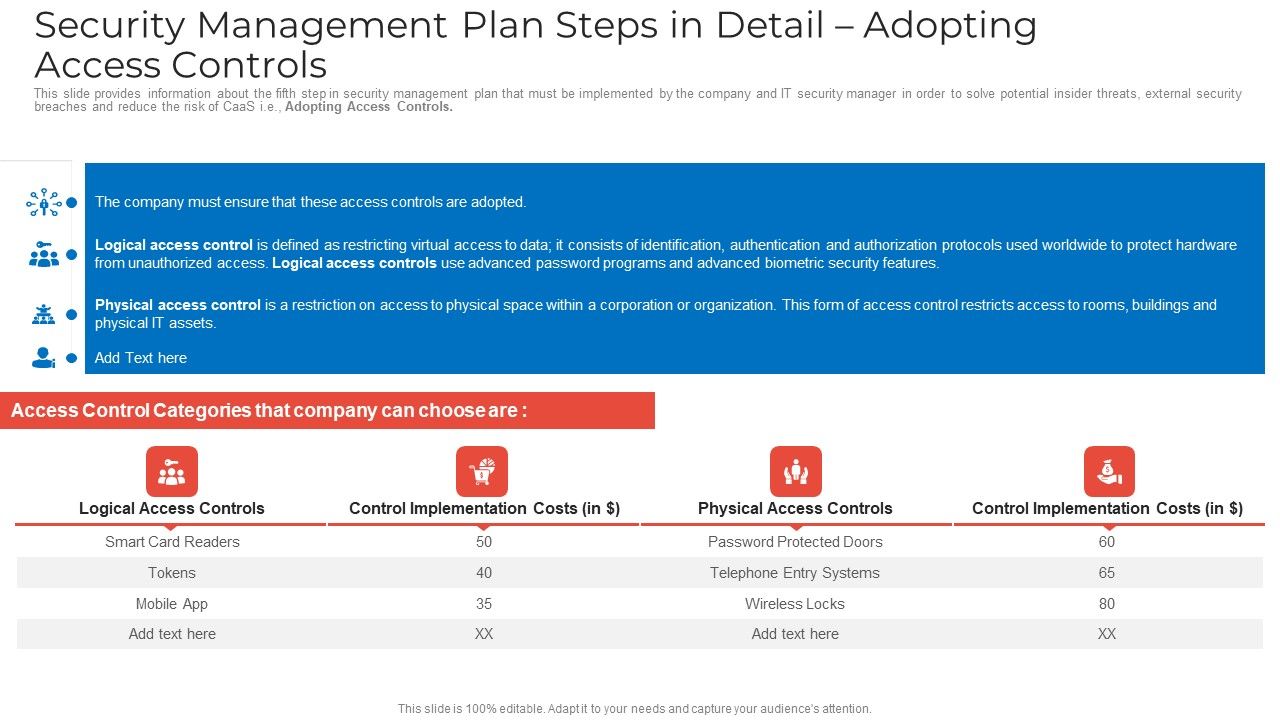The image size is (1280, 720).
Task: Select the Logical Access Controls column header
Action: tap(171, 508)
